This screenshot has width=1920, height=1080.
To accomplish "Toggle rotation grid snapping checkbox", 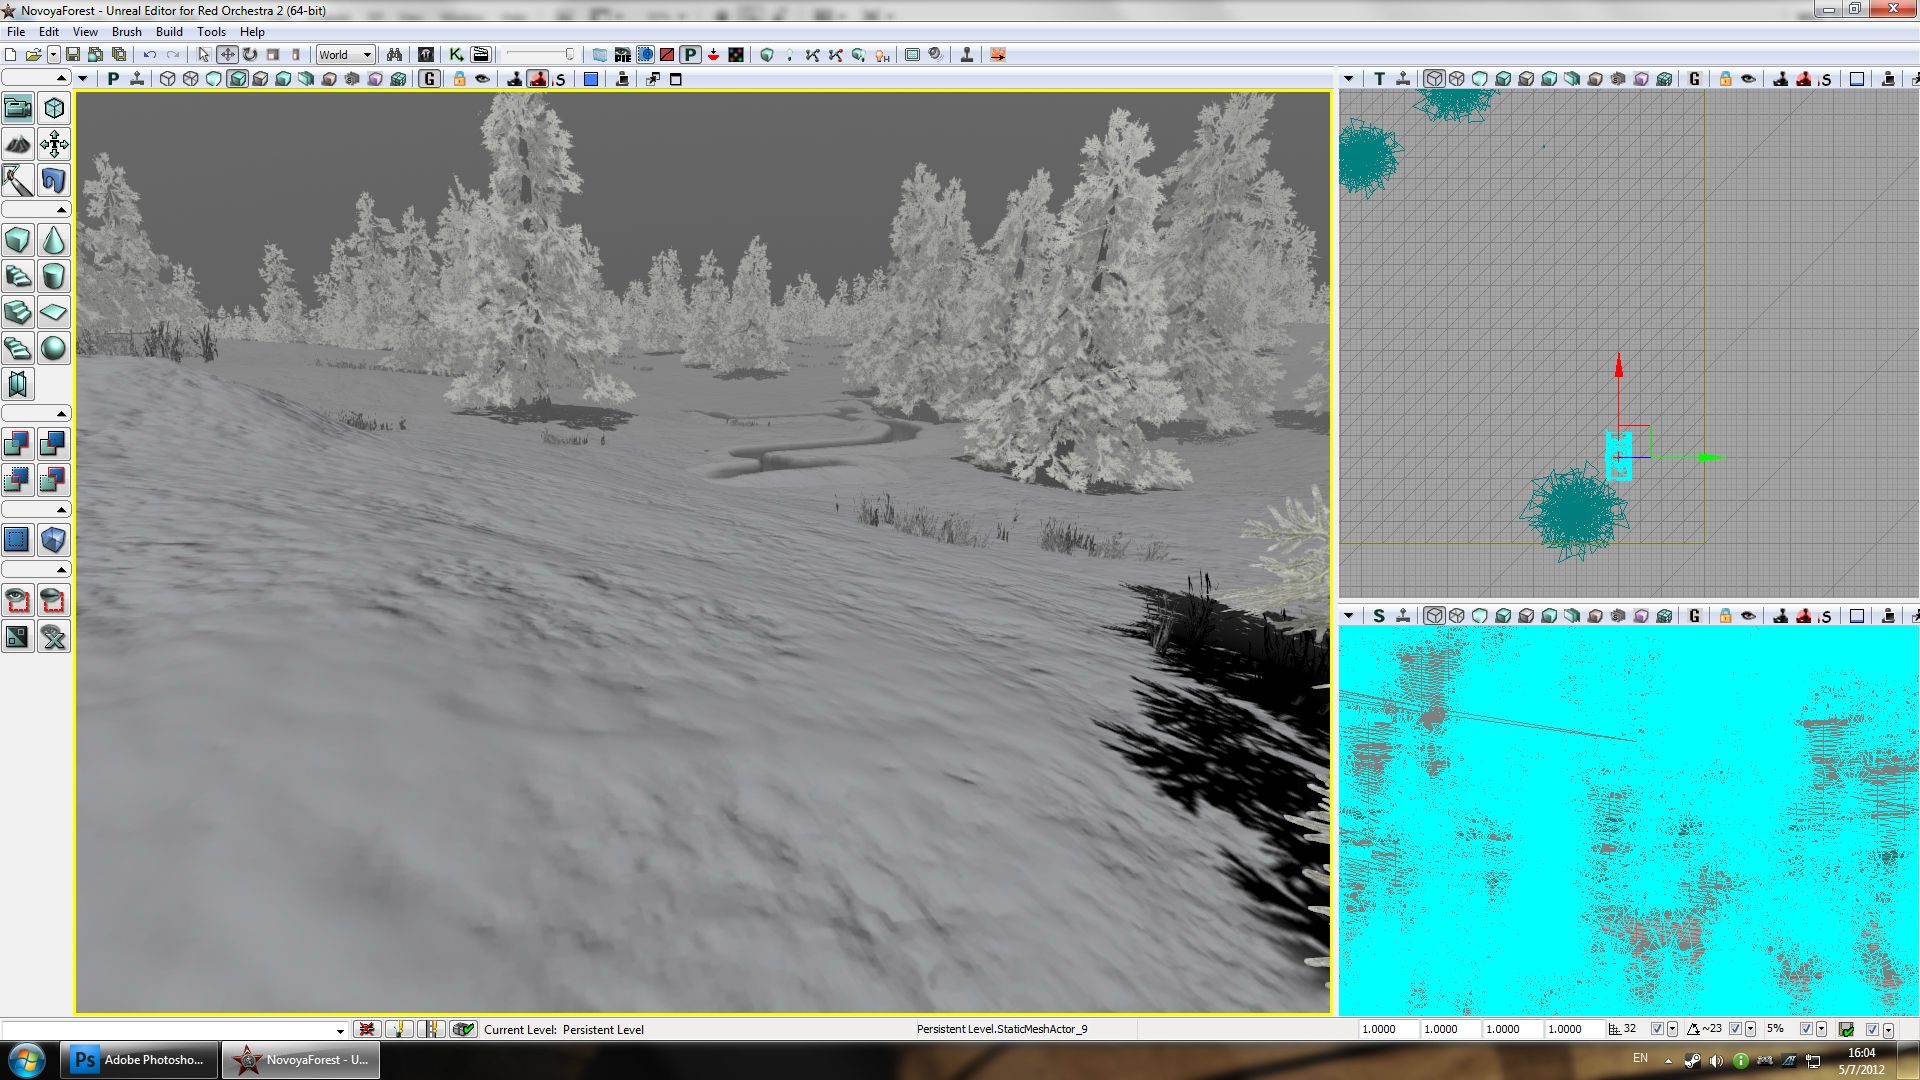I will click(x=1735, y=1029).
